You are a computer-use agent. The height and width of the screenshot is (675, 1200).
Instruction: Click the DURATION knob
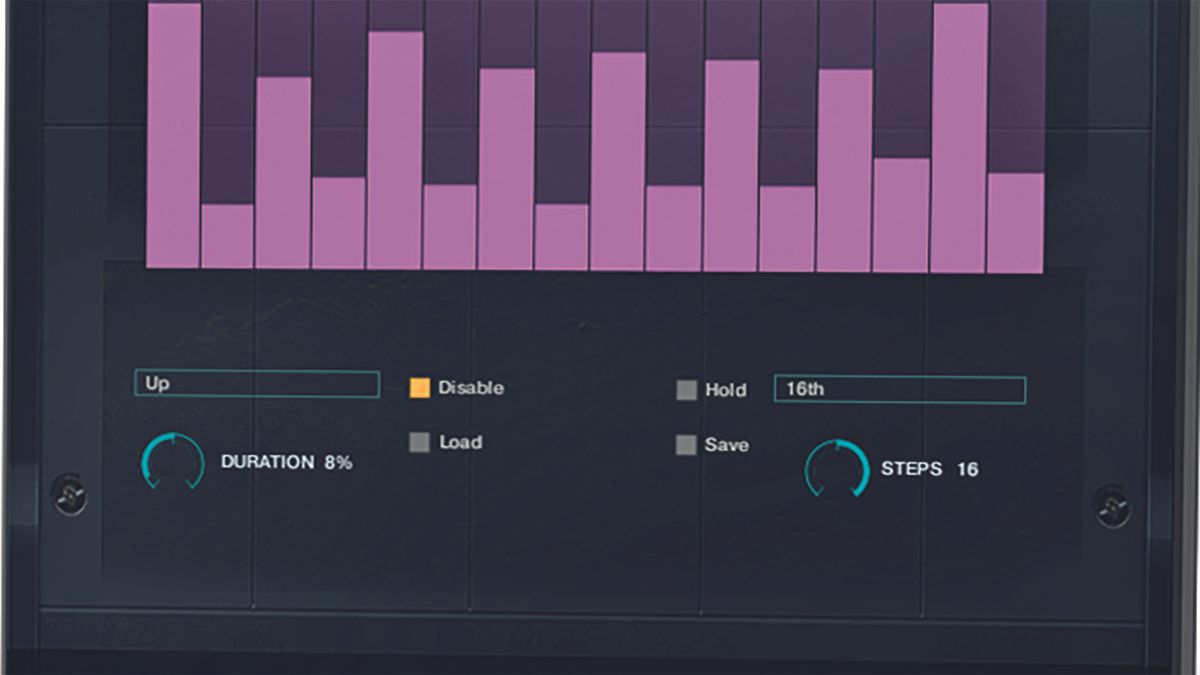point(172,463)
